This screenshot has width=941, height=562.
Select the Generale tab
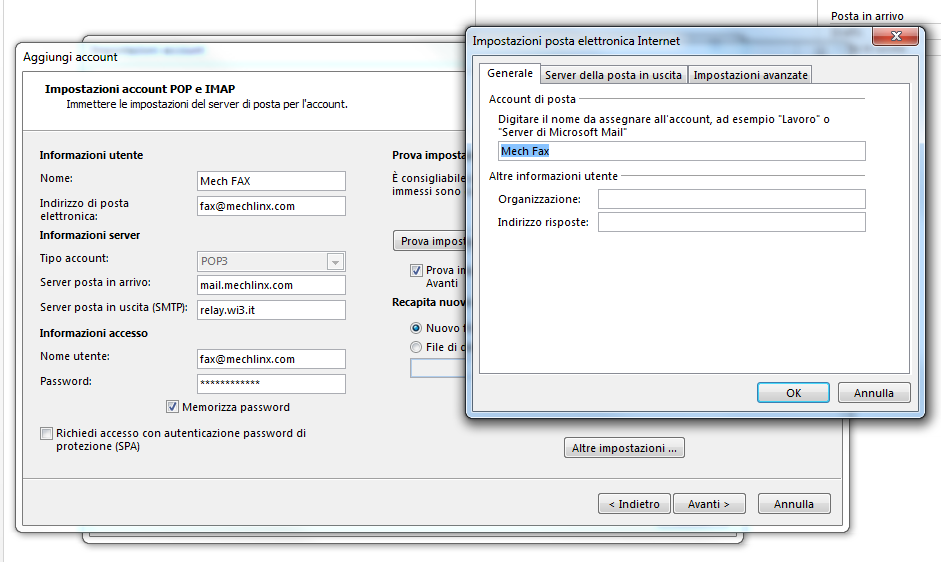(510, 74)
